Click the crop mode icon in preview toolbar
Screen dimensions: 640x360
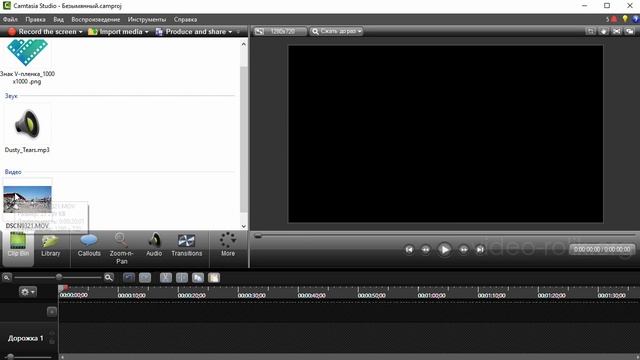coord(590,31)
